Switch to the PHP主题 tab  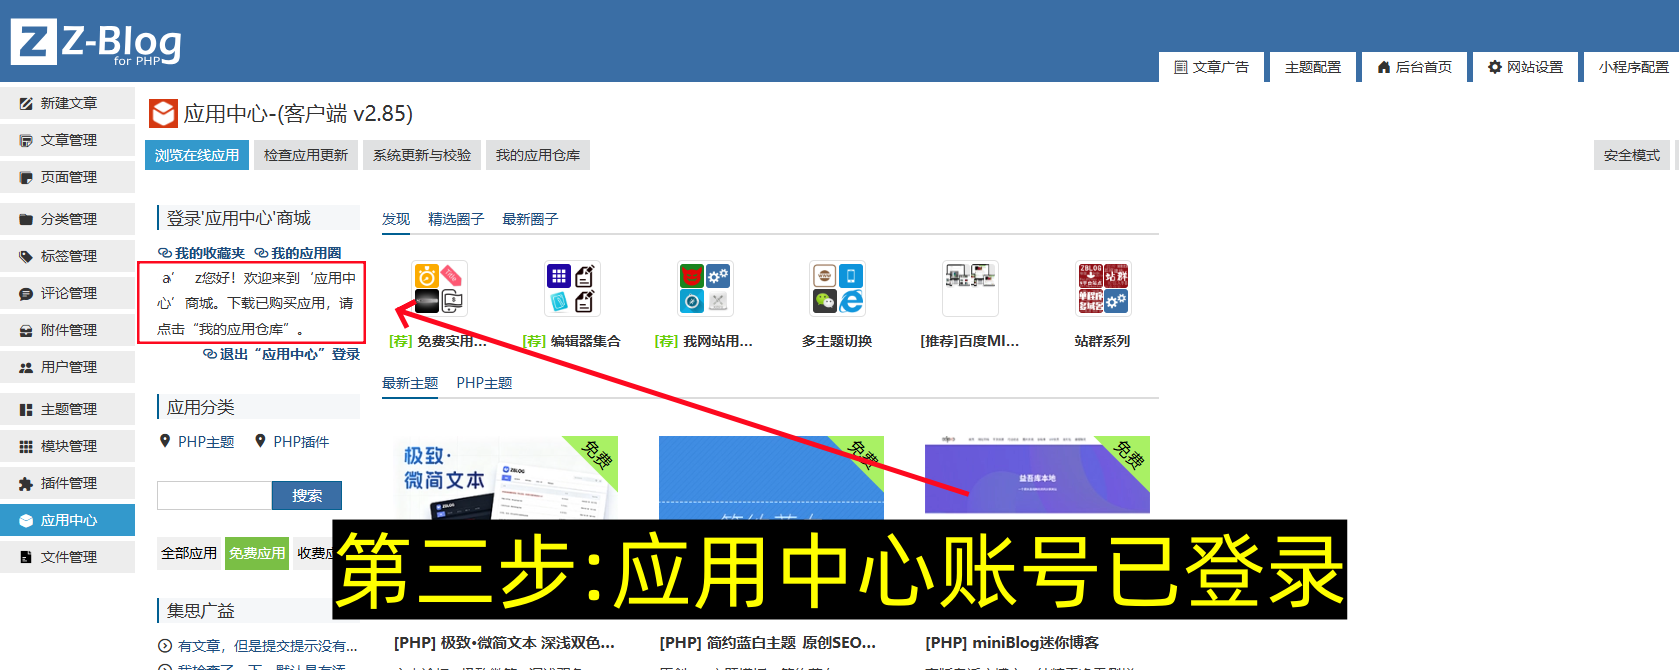tap(484, 383)
